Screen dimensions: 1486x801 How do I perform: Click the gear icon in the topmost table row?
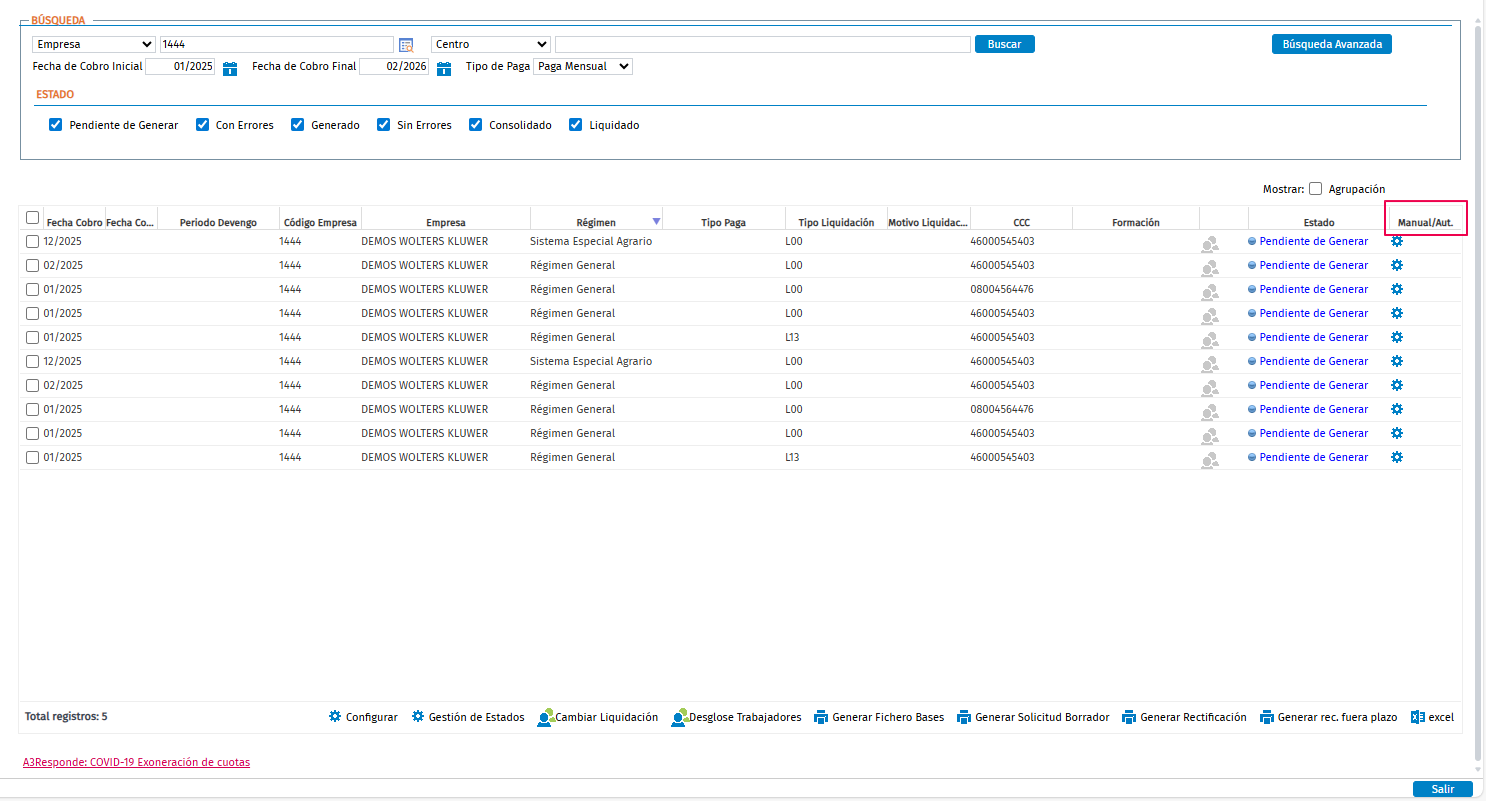pos(1397,241)
